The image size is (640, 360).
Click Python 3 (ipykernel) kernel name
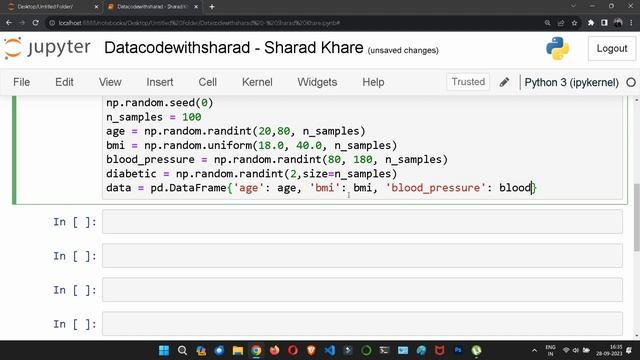[571, 82]
